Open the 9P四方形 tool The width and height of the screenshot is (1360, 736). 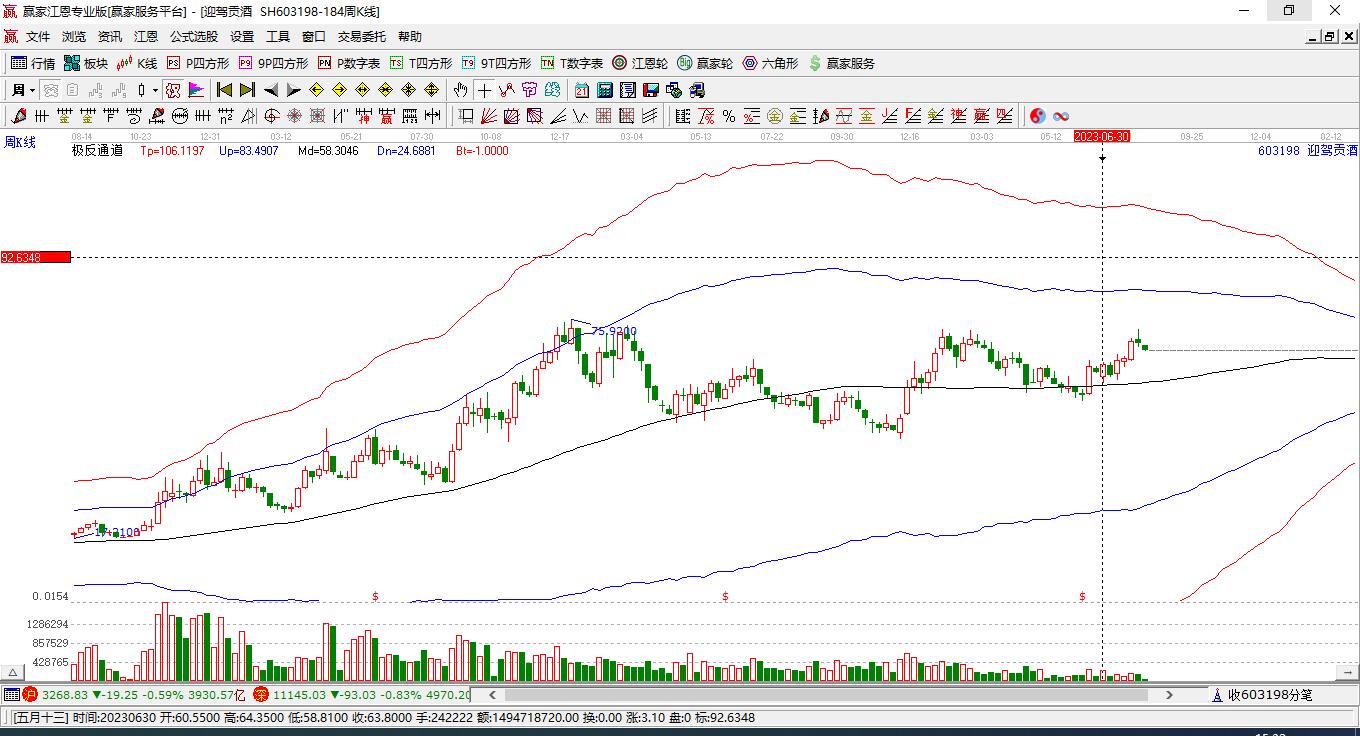273,63
